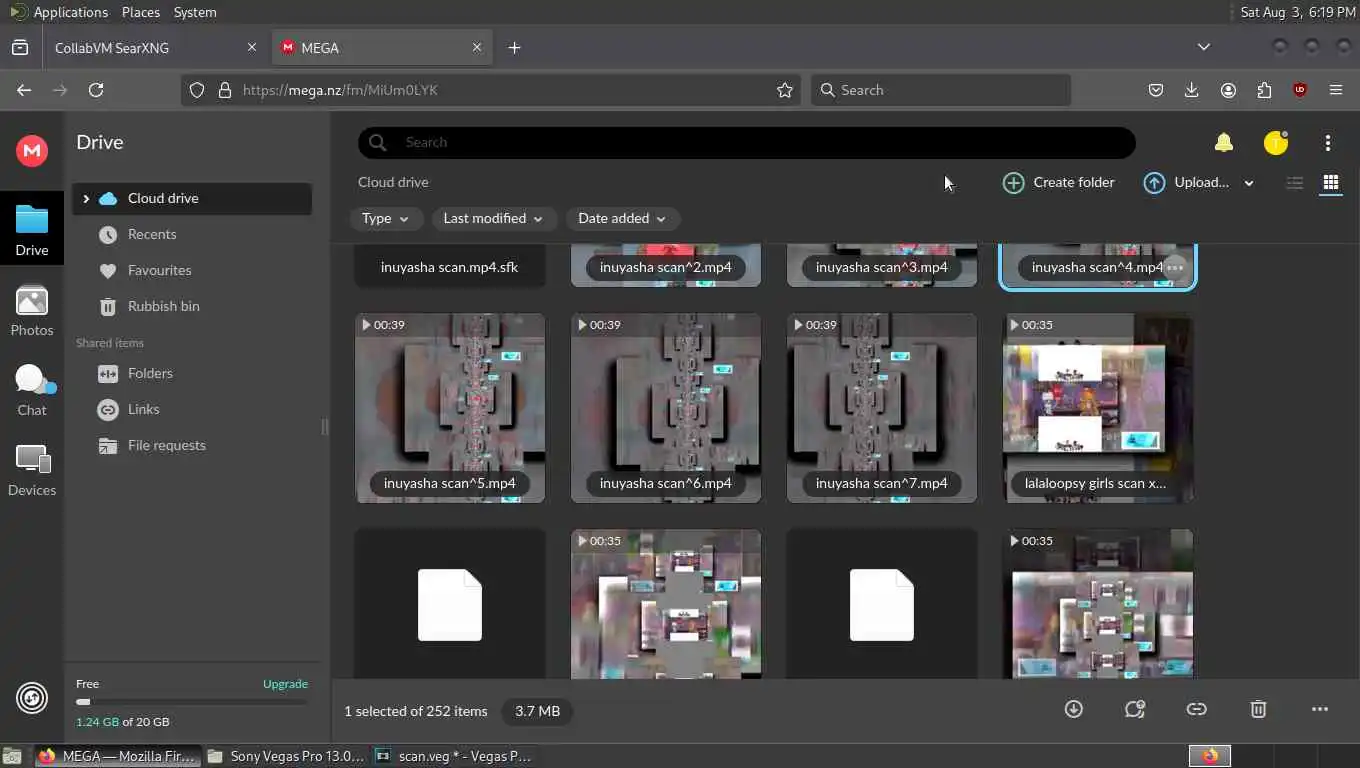List all tabs dropdown arrow
This screenshot has width=1360, height=768.
(x=1204, y=47)
